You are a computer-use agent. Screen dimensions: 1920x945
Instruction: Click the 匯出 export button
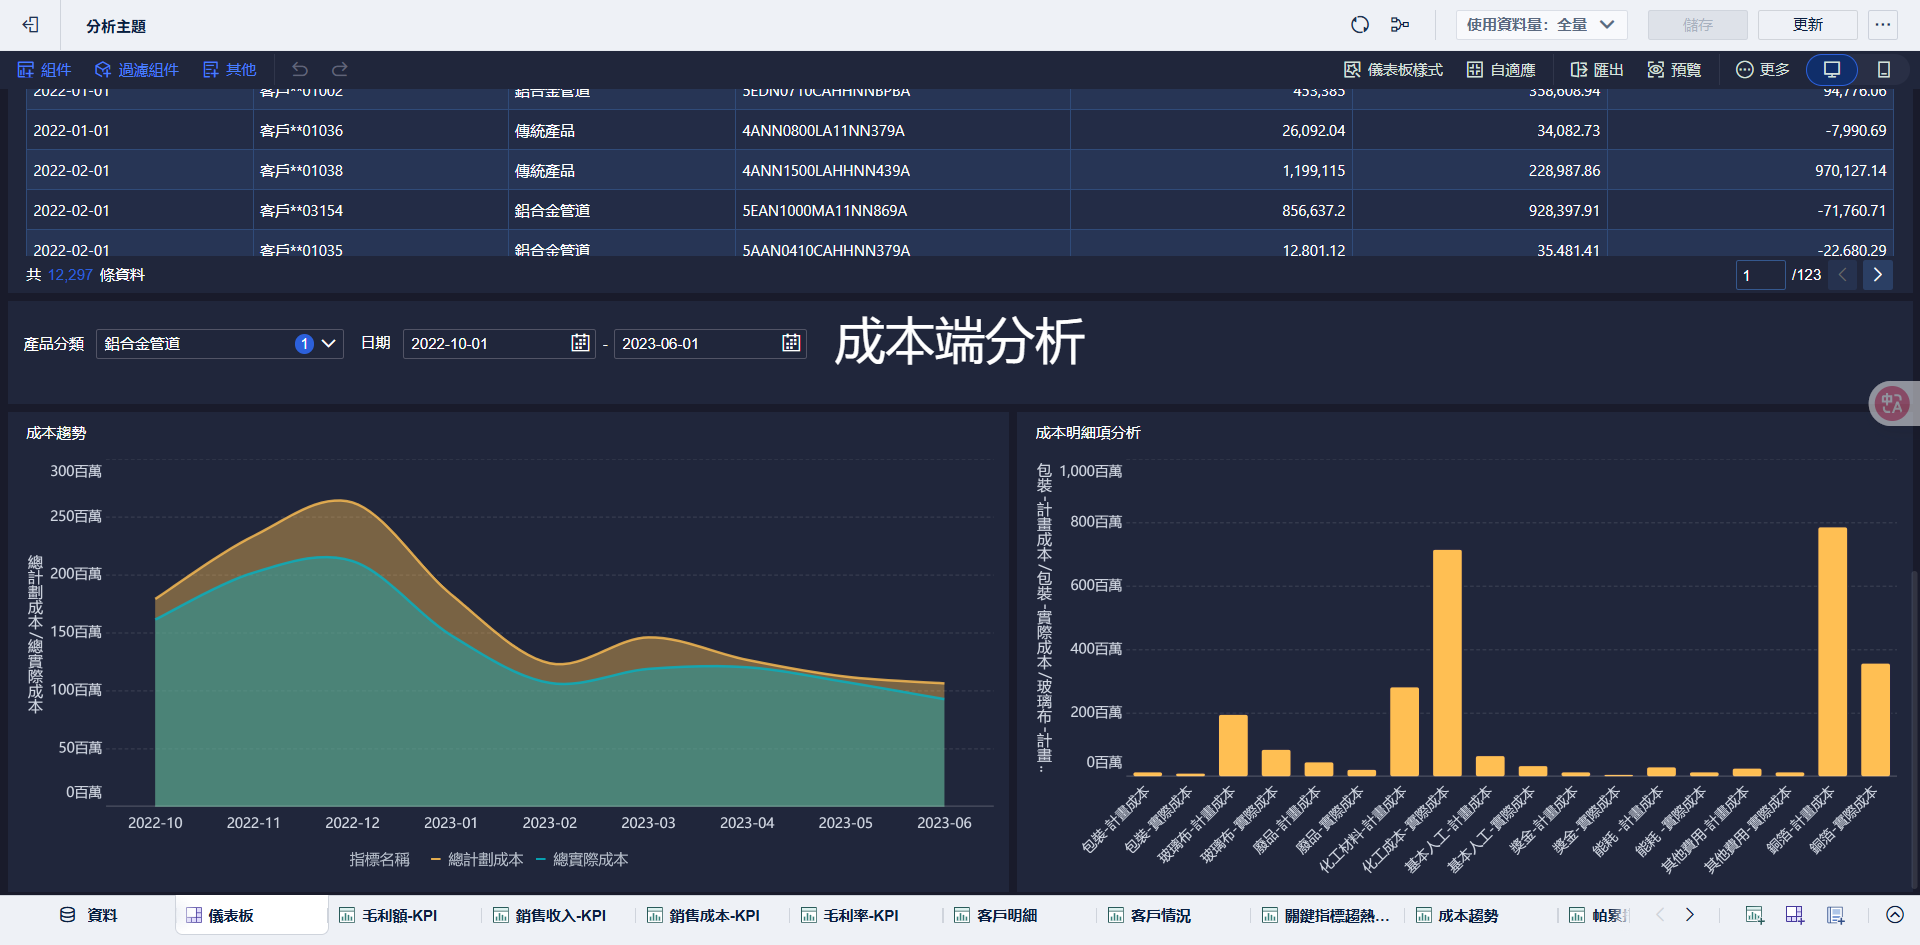pos(1597,69)
